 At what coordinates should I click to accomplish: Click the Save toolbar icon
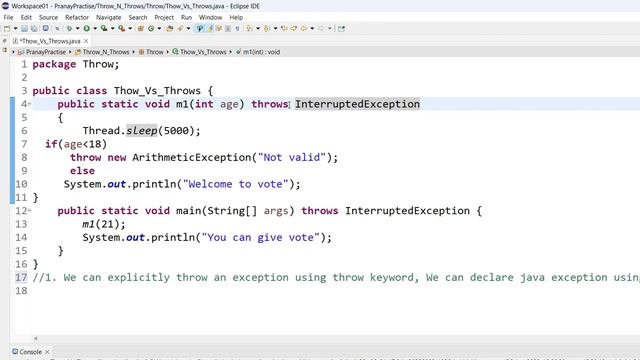coord(24,29)
